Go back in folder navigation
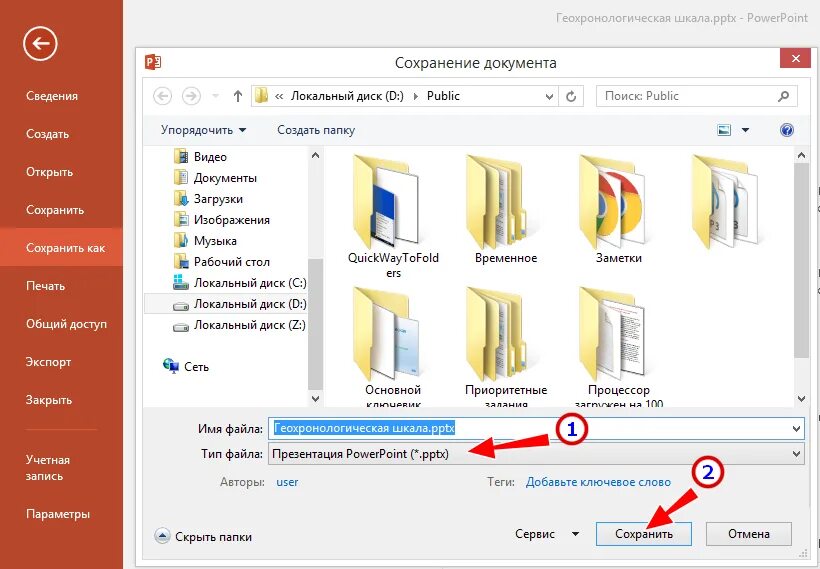Screen dimensions: 820x569 [162, 96]
